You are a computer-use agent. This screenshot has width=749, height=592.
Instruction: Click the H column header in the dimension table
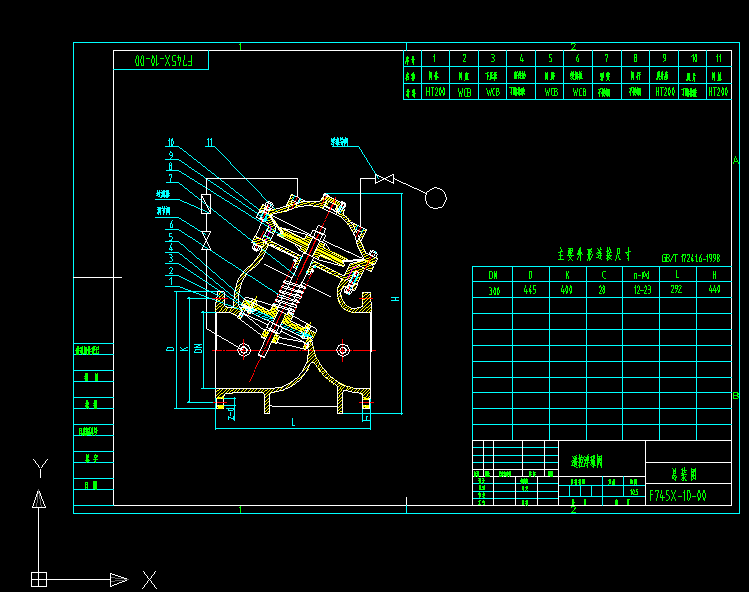click(714, 275)
